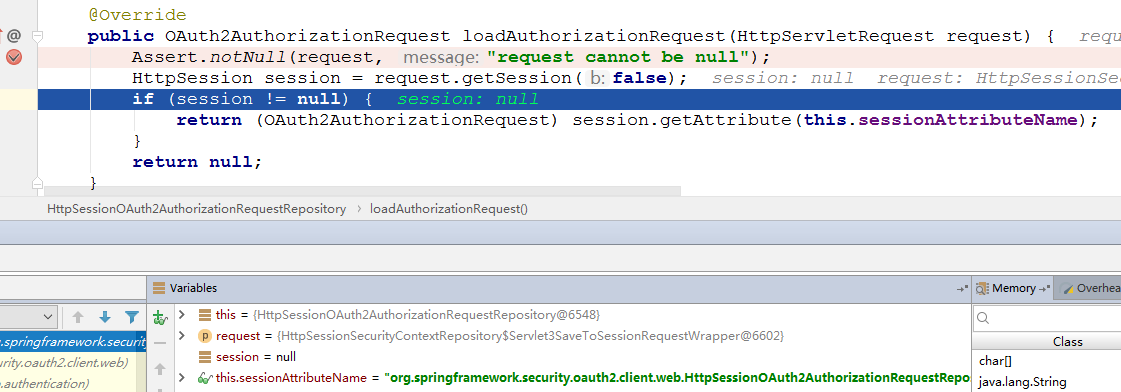Expand the 'request' variable node

click(182, 335)
